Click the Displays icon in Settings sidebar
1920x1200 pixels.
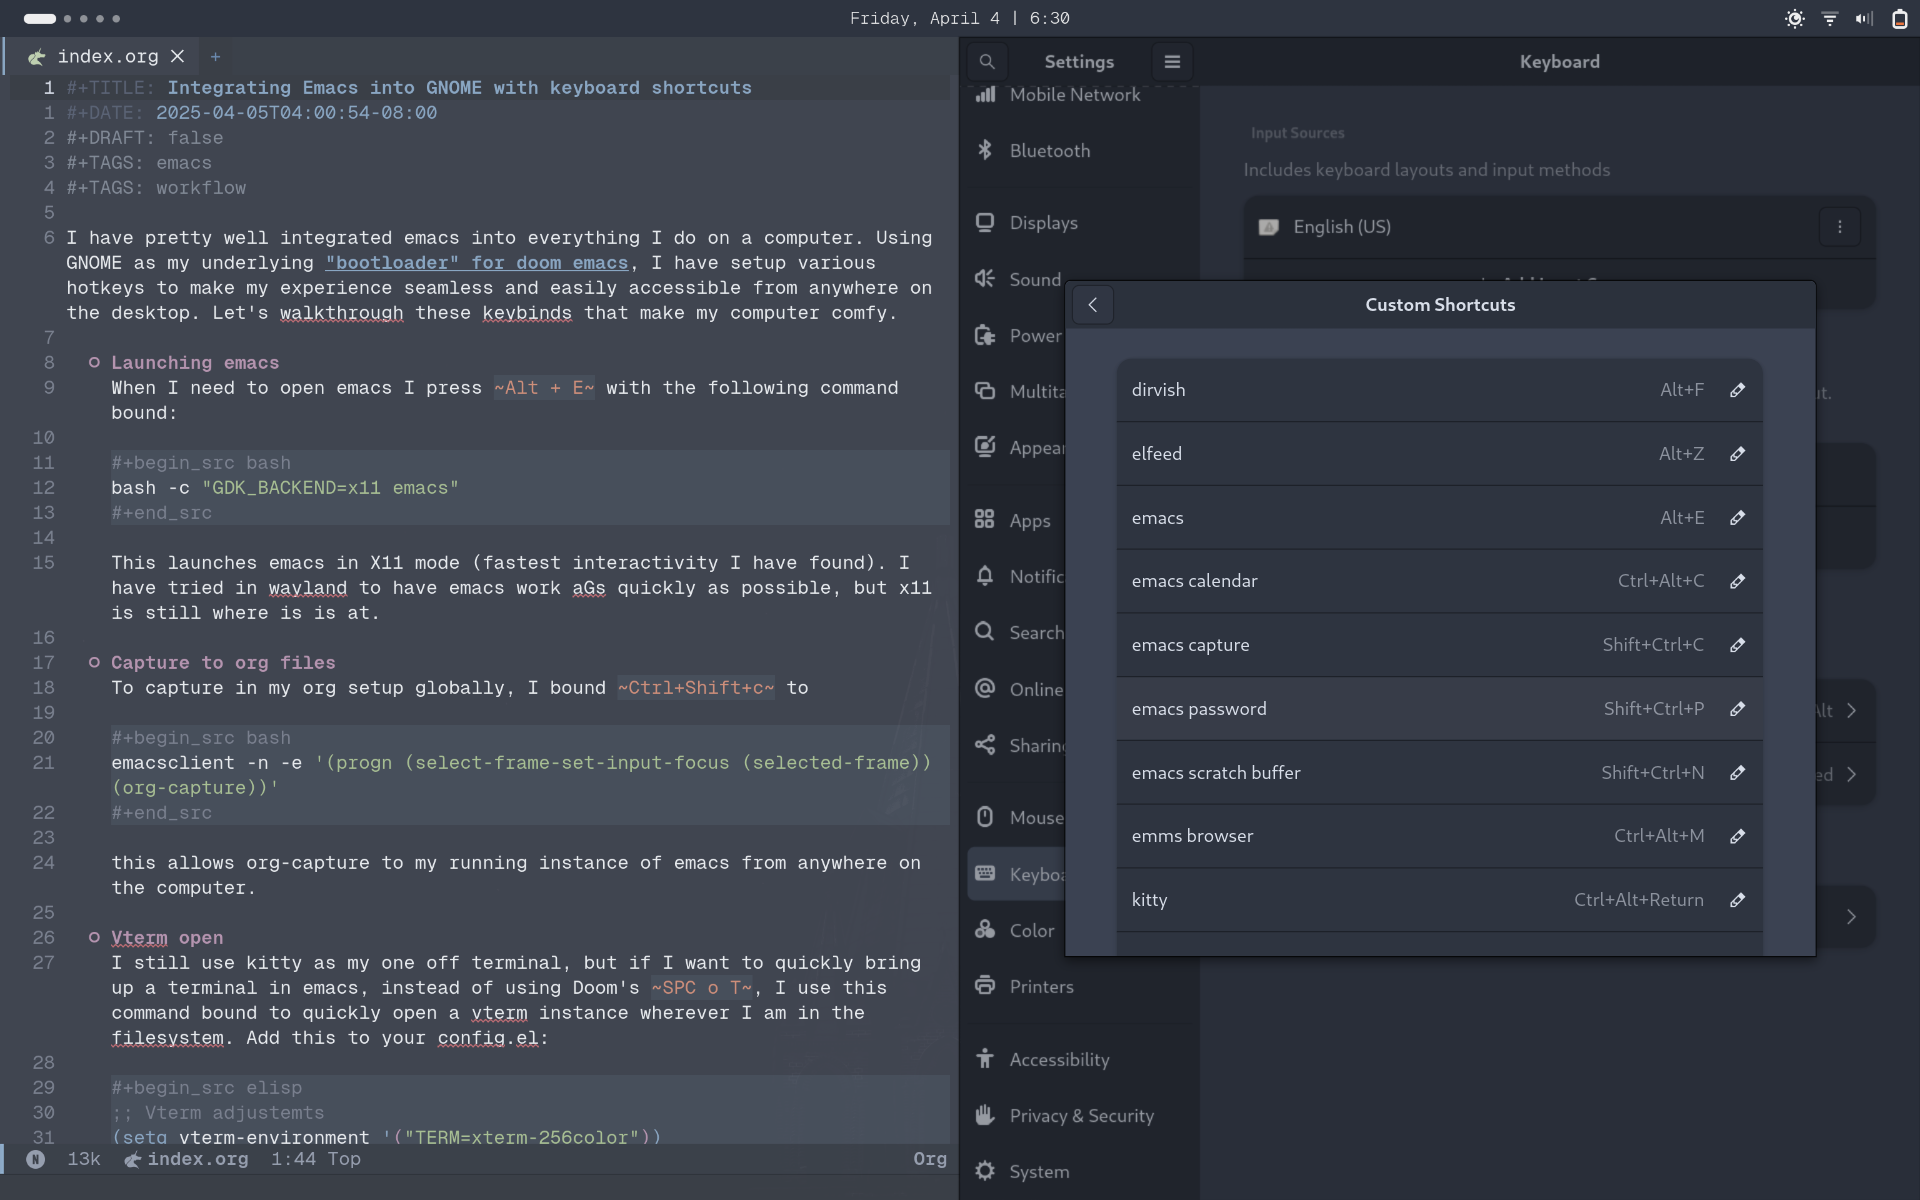tap(985, 222)
